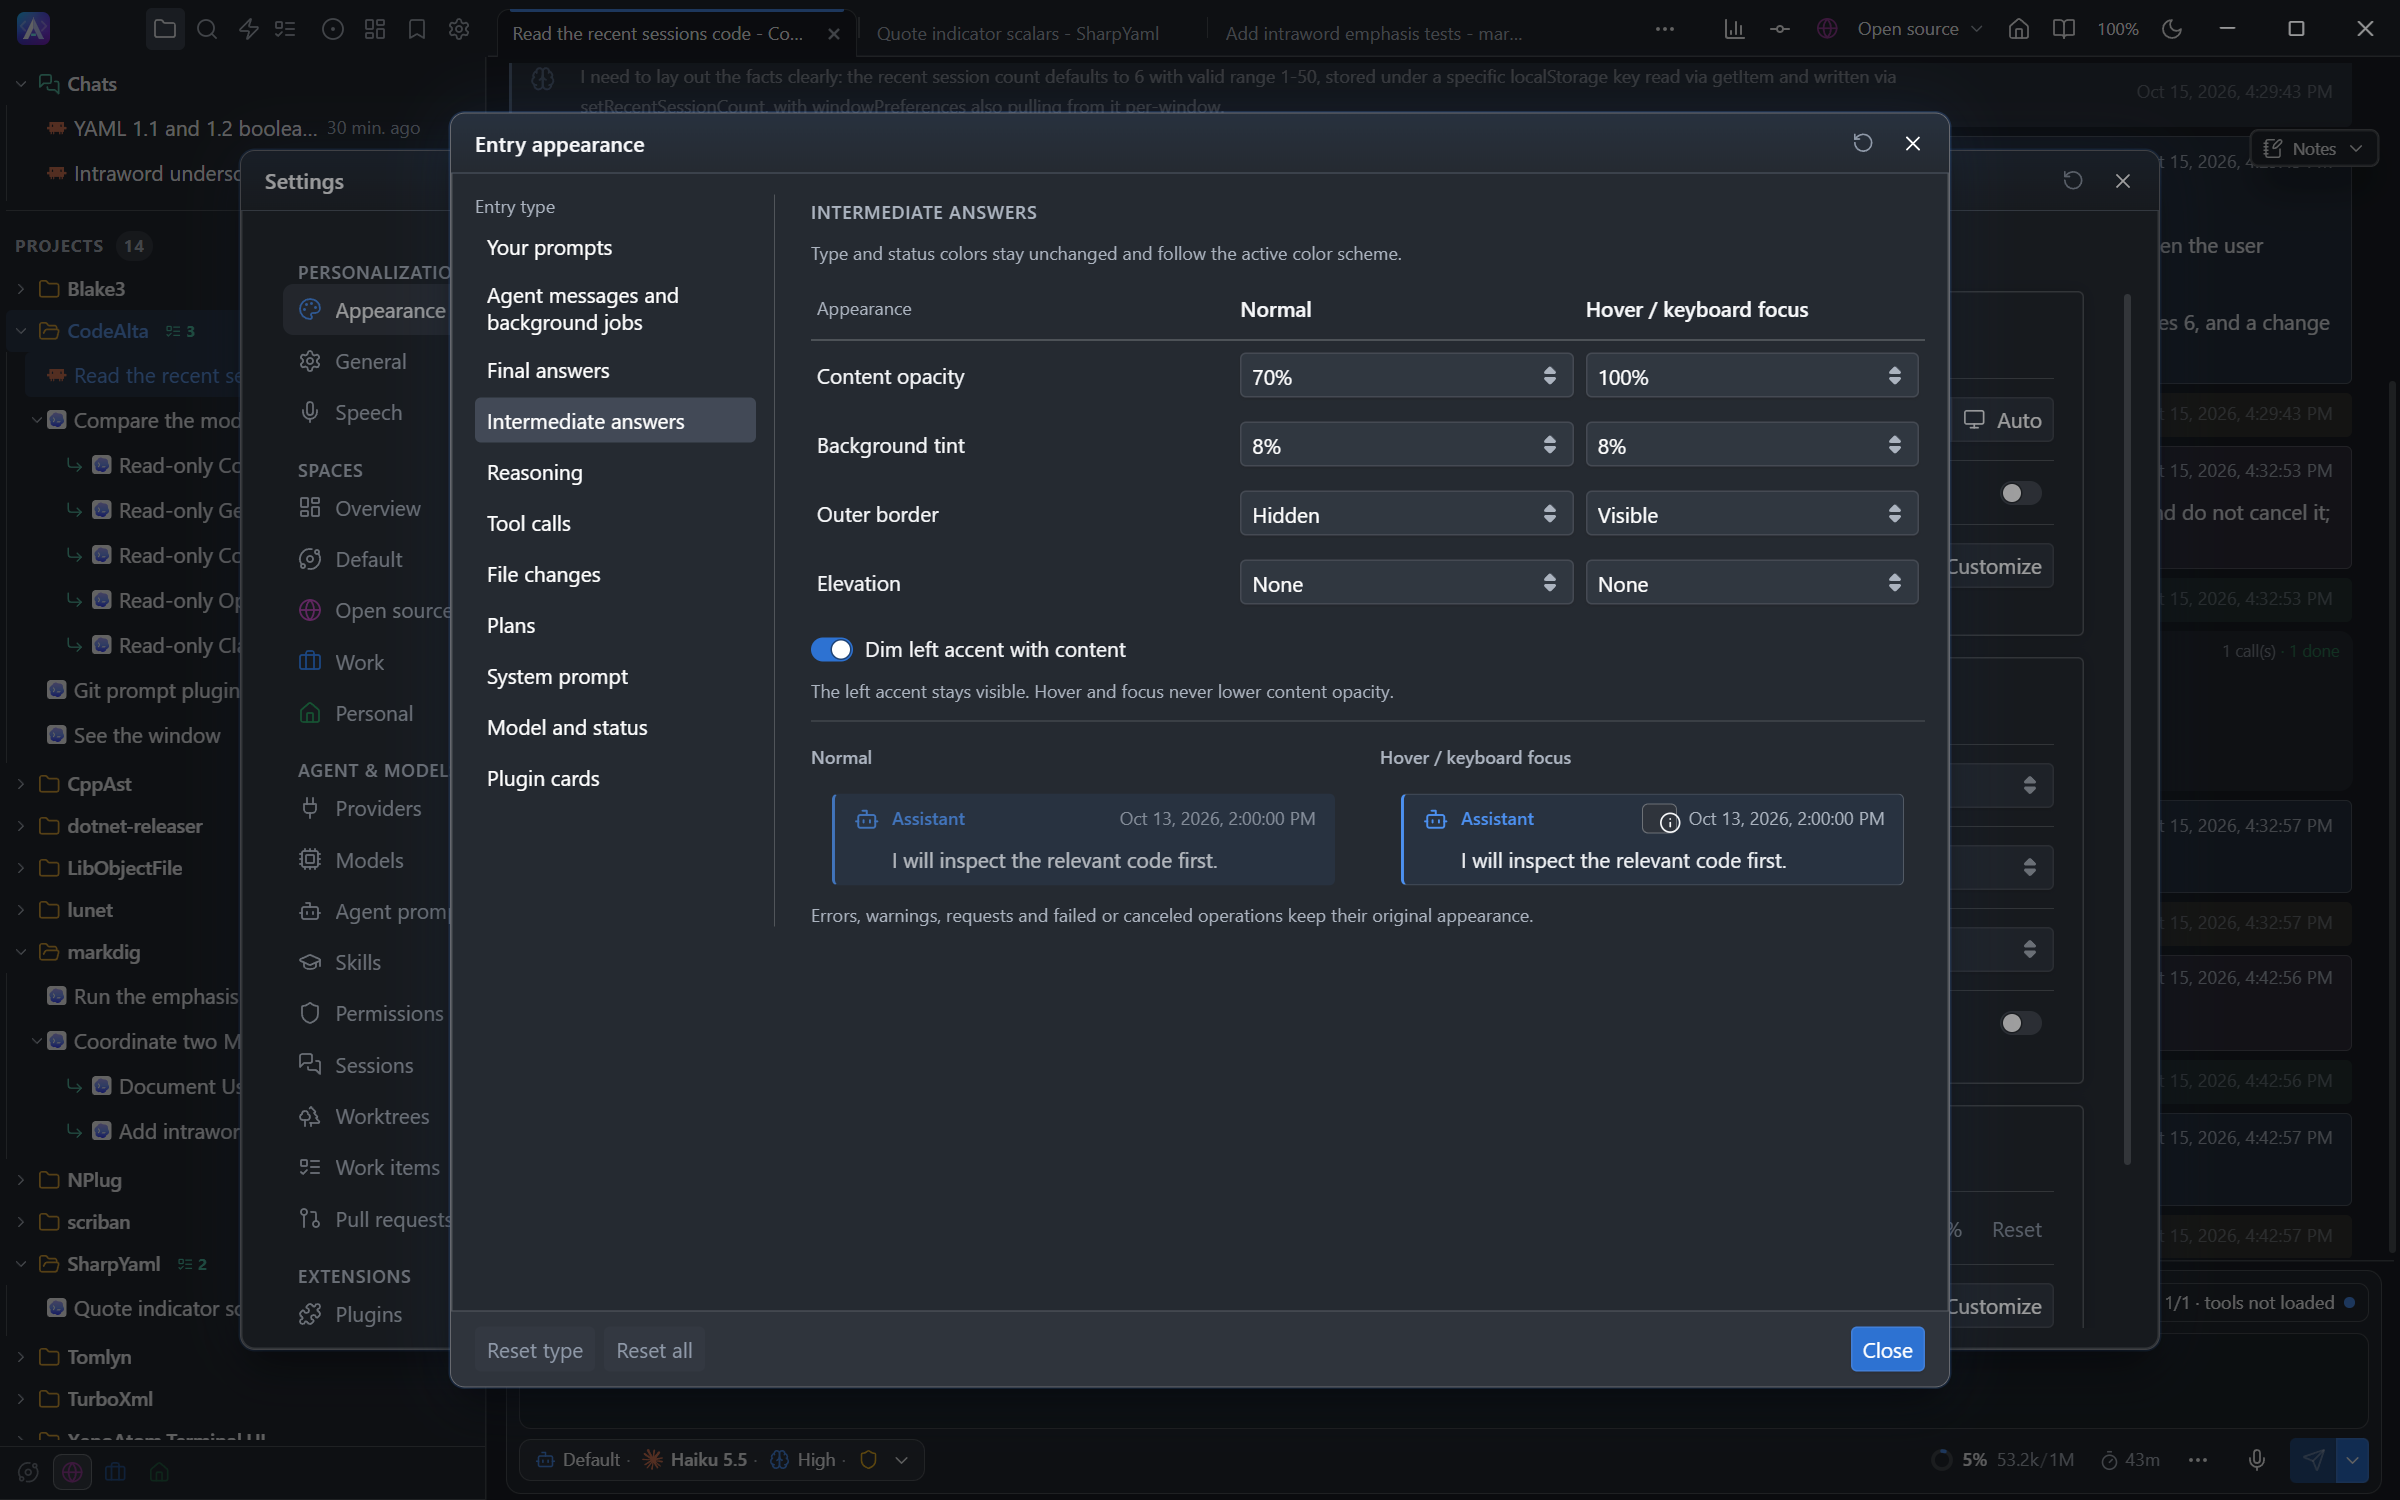Image resolution: width=2400 pixels, height=1500 pixels.
Task: Select Plugin cards entry type
Action: tap(614, 778)
